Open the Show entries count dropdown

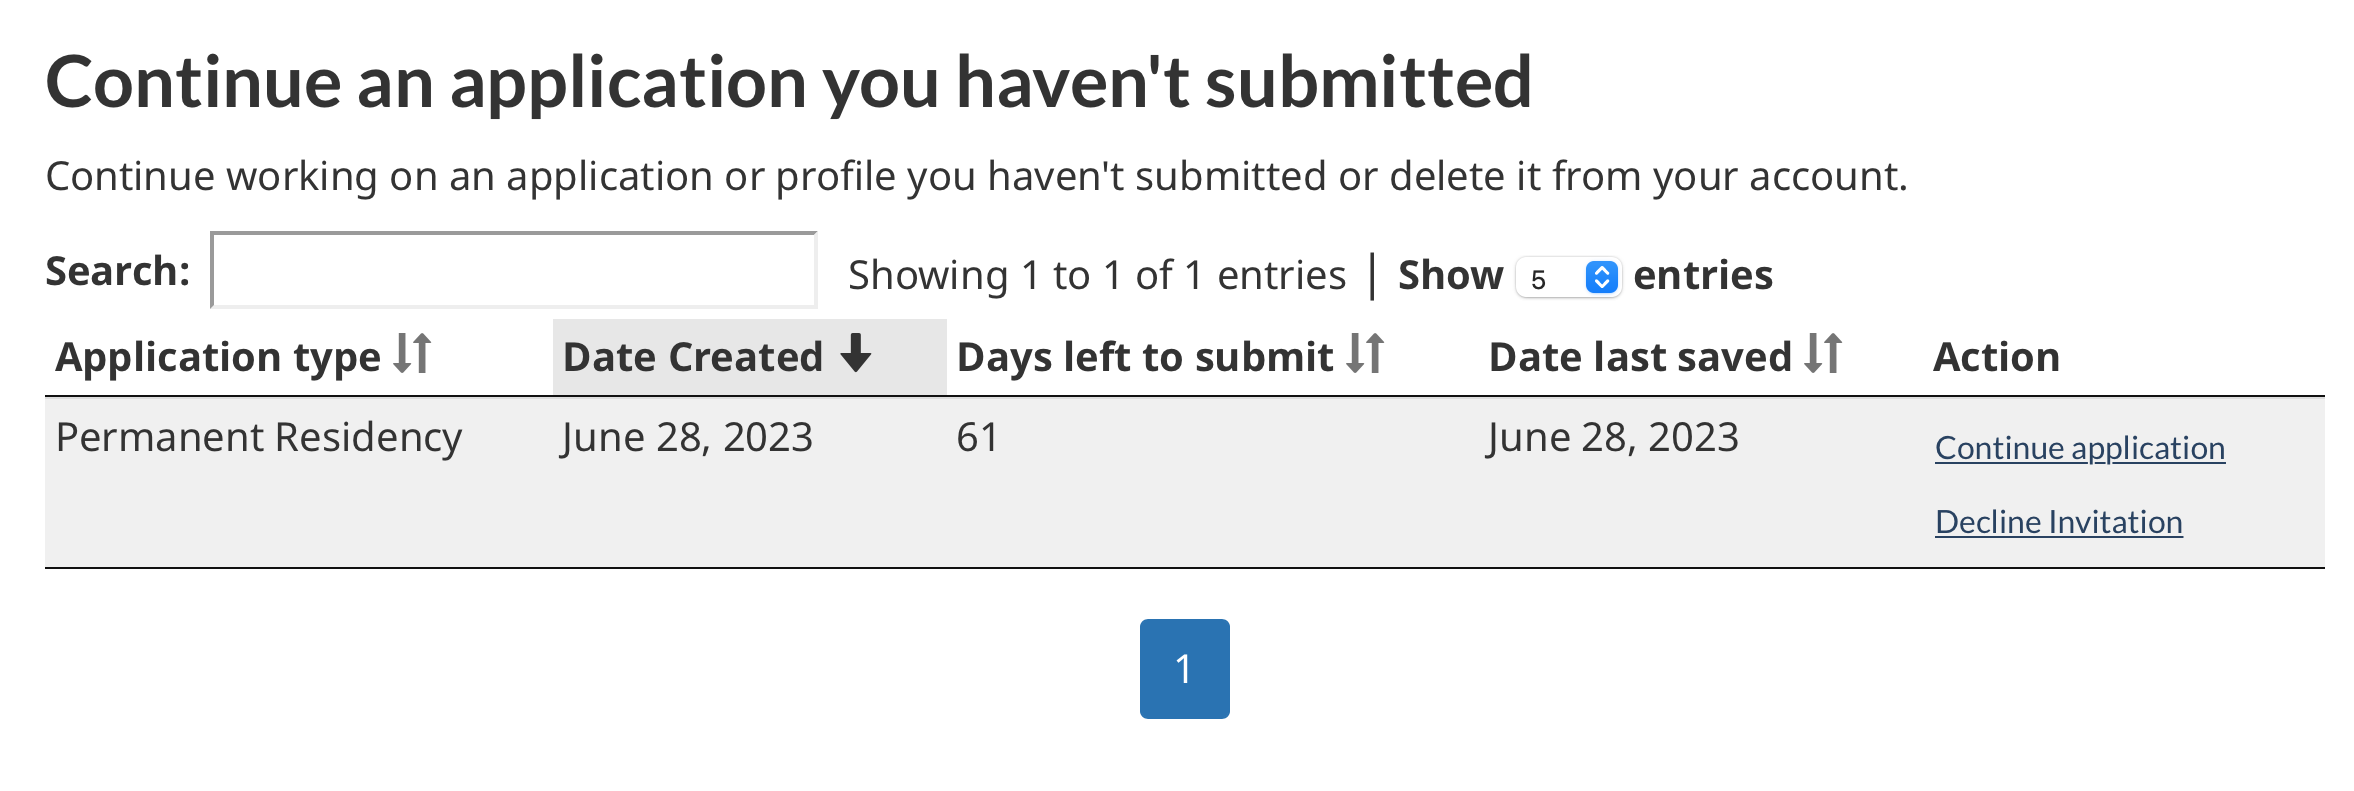point(1568,277)
